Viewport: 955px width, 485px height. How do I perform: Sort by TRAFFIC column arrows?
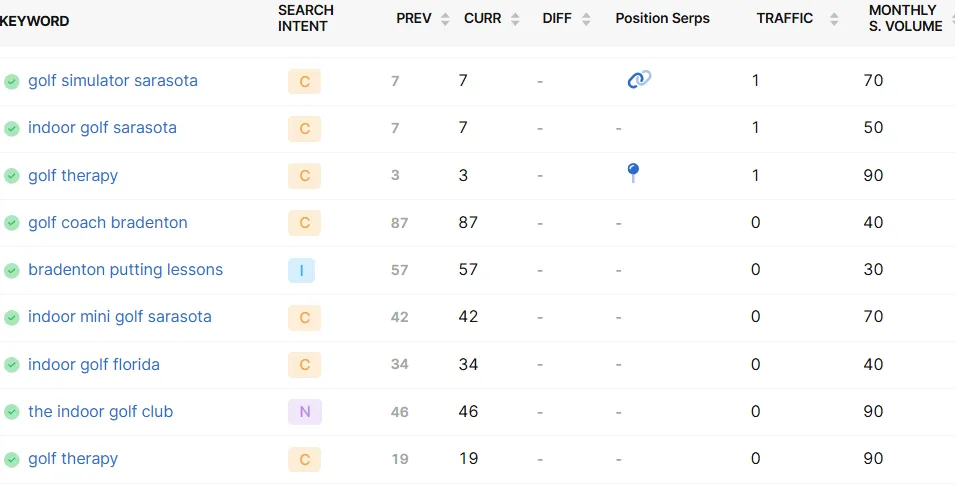(x=834, y=19)
